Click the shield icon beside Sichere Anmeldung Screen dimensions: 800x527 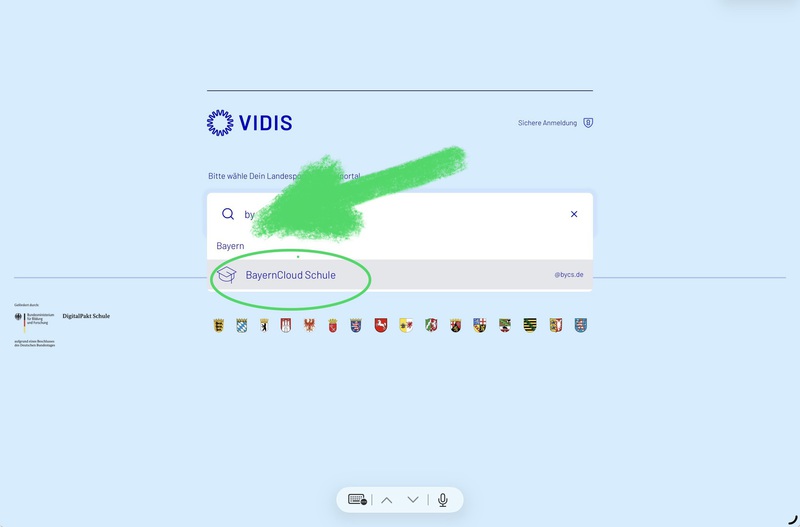coord(588,122)
